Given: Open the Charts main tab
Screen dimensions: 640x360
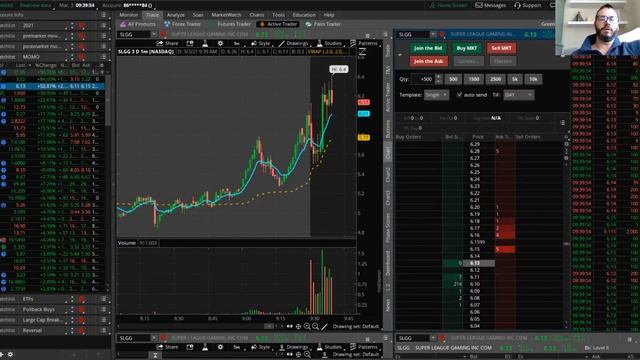Looking at the screenshot, I should click(x=257, y=15).
